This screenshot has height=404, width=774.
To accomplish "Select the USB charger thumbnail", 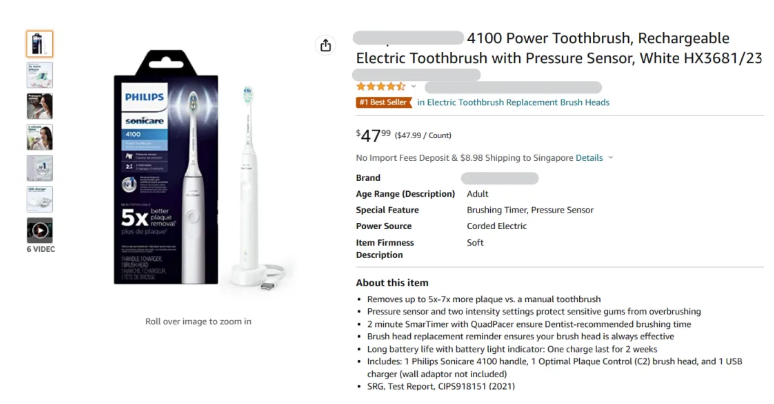I will [40, 199].
